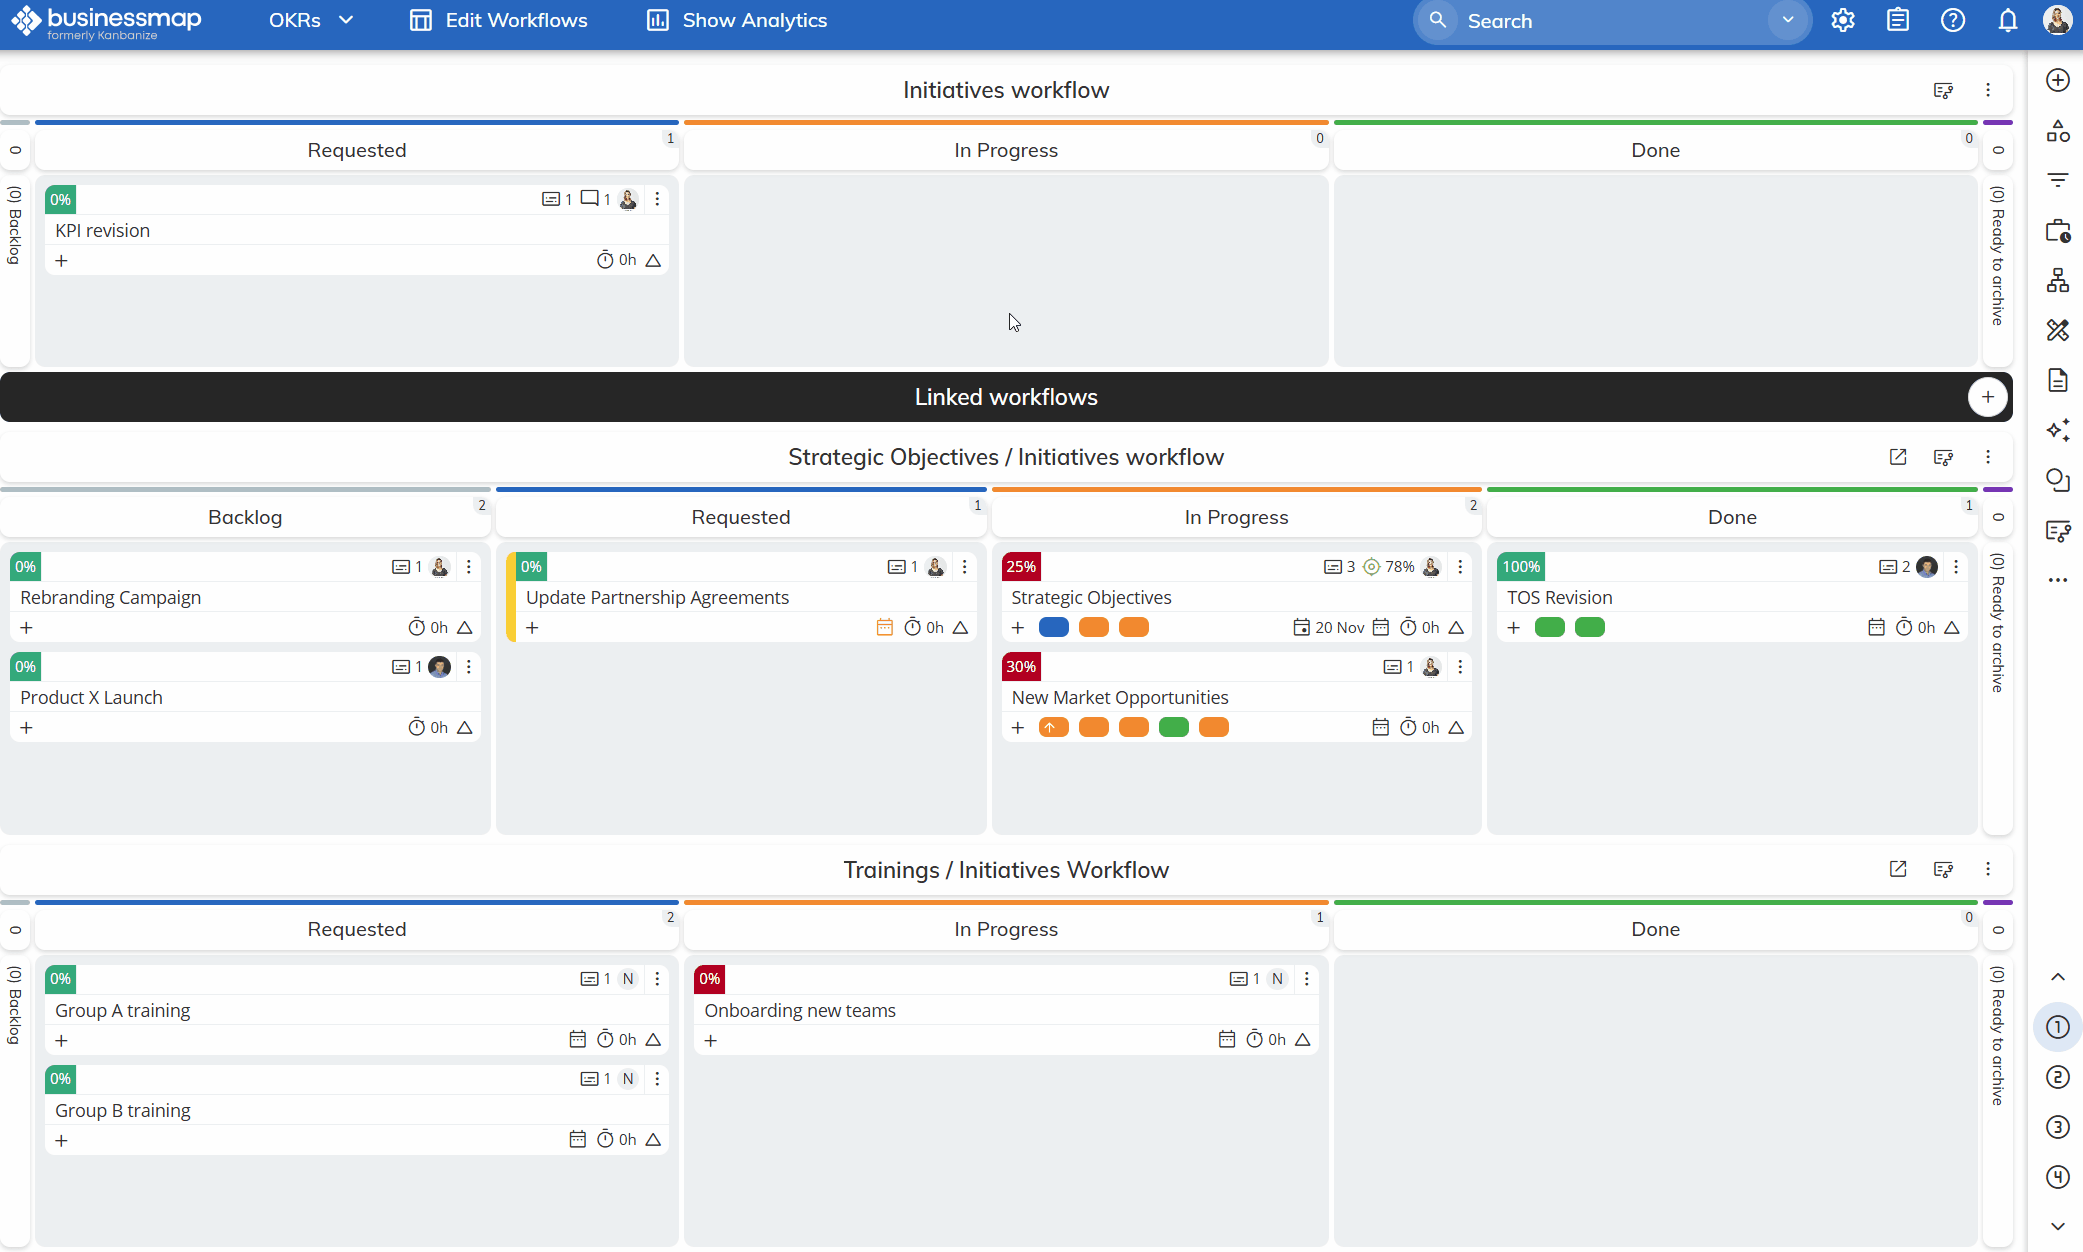Open KPI revision card three-dot menu

click(657, 199)
